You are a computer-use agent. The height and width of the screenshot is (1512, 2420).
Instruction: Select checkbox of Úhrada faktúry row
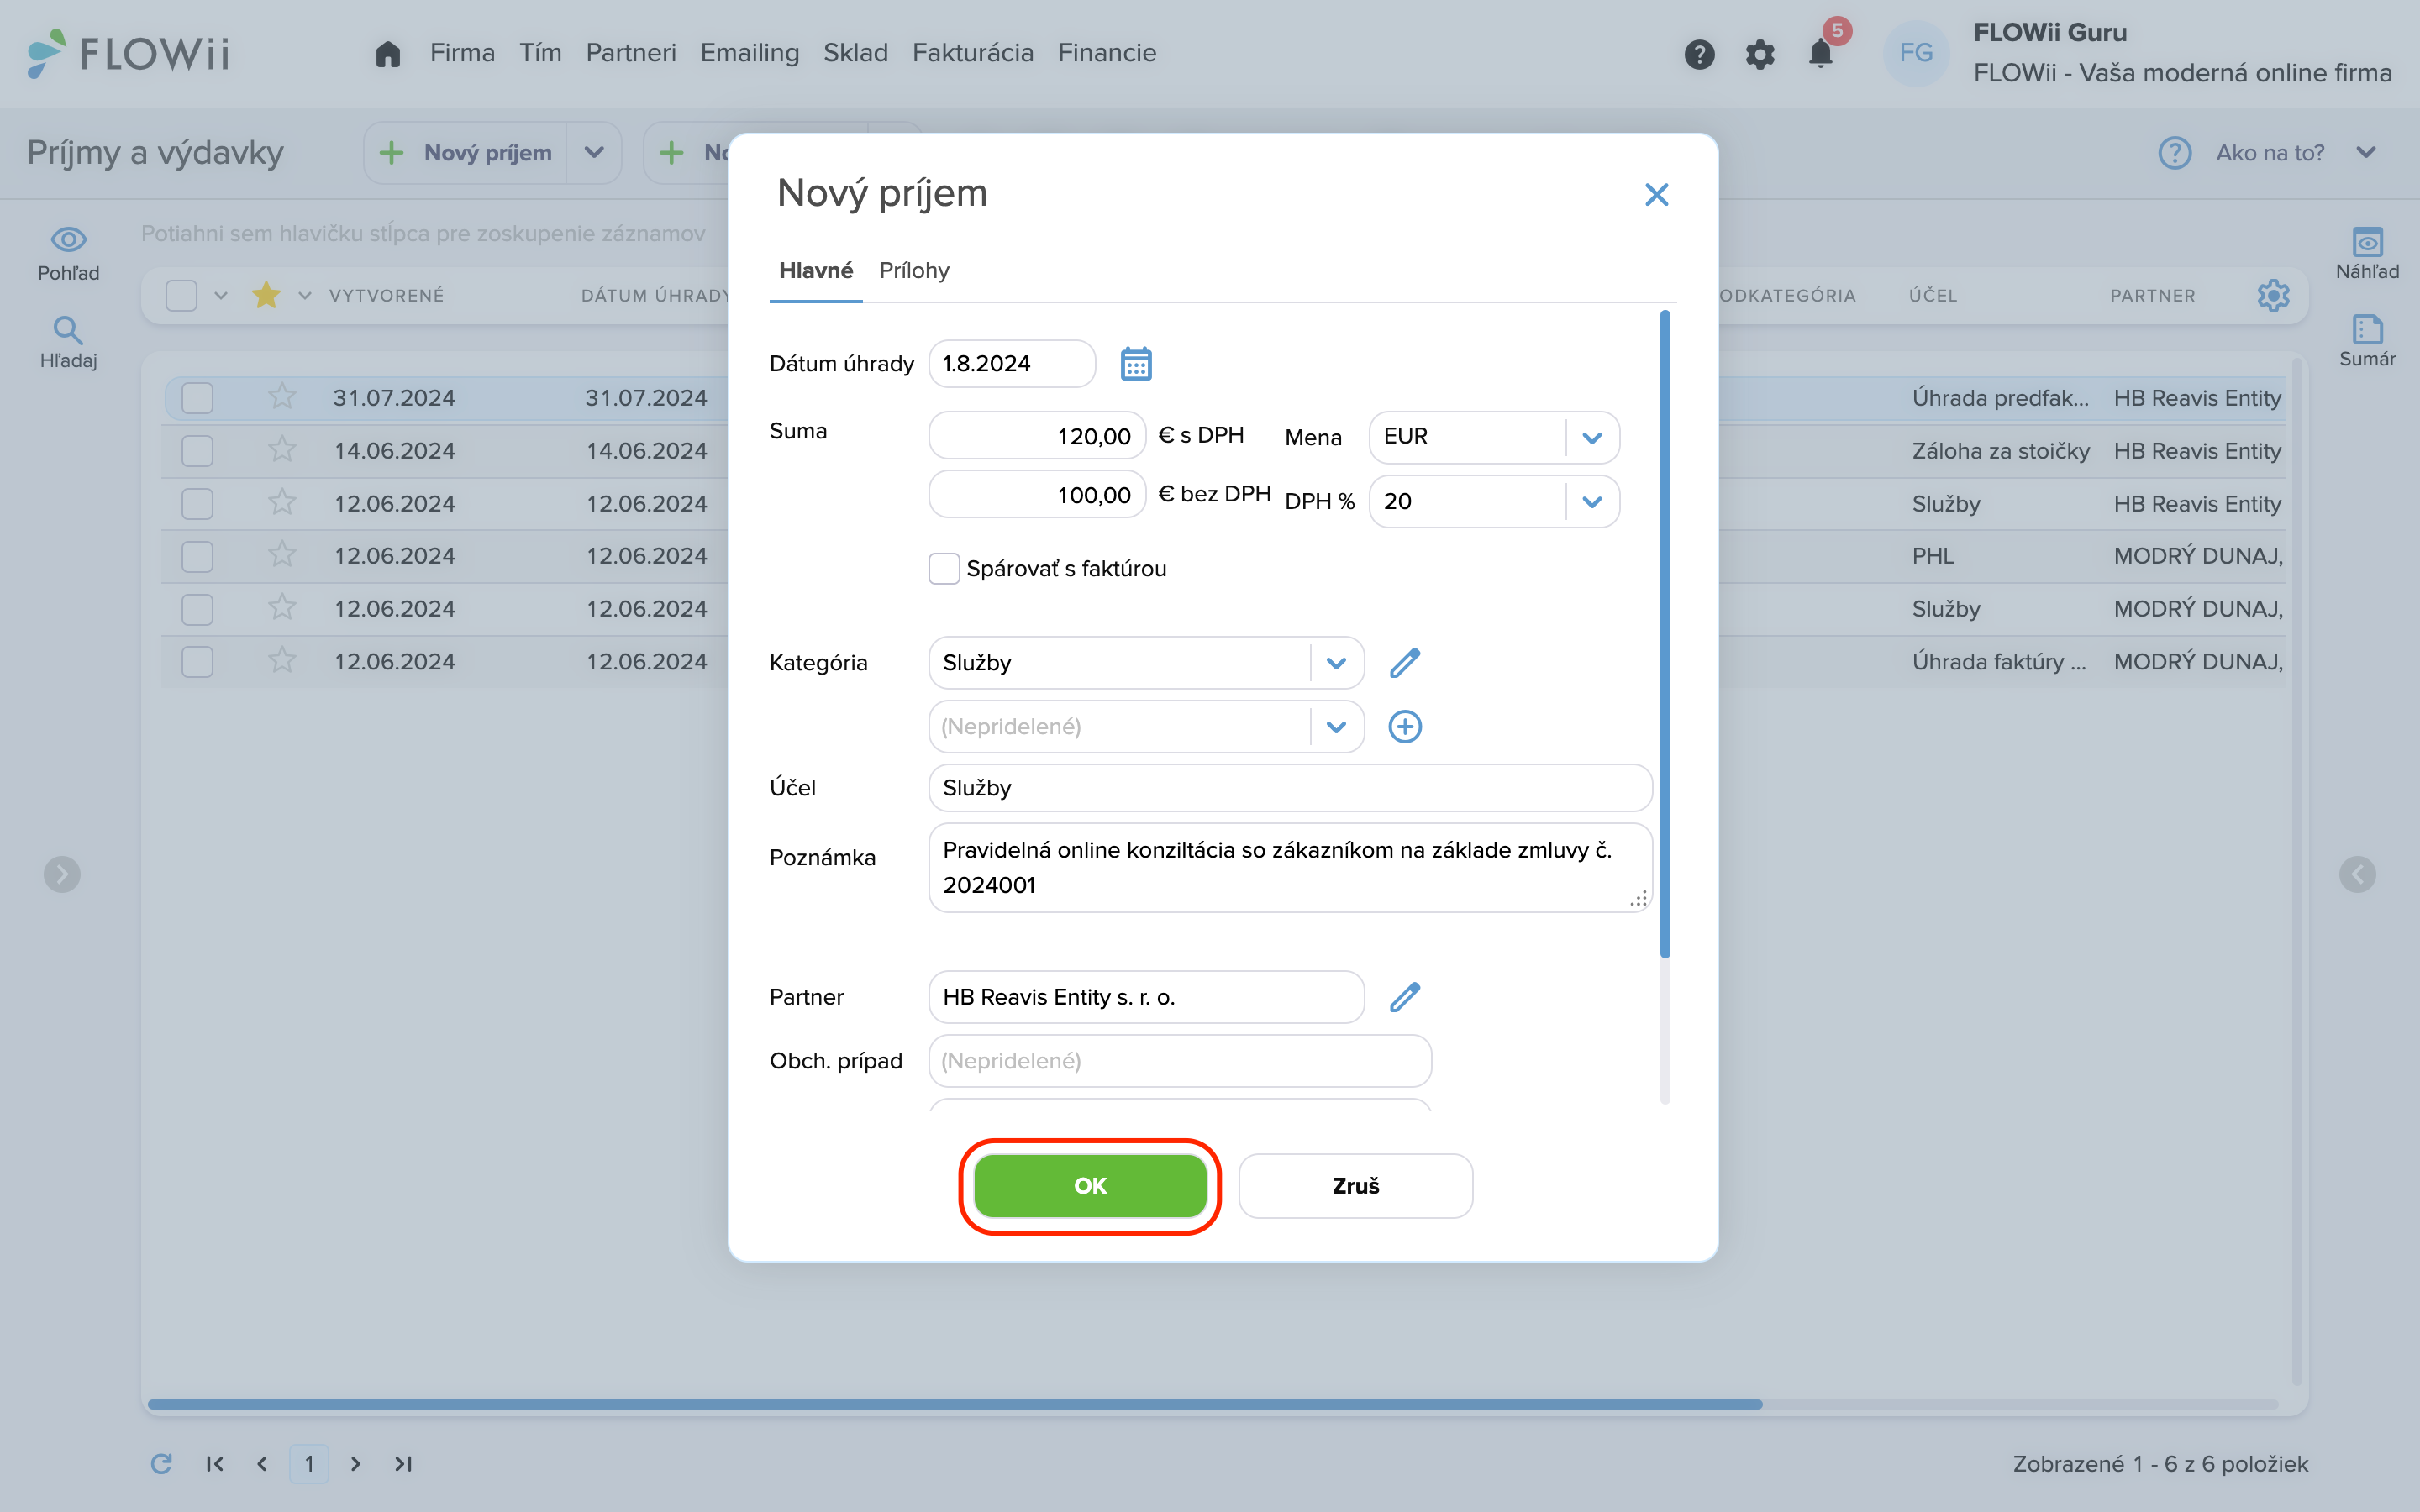[197, 661]
